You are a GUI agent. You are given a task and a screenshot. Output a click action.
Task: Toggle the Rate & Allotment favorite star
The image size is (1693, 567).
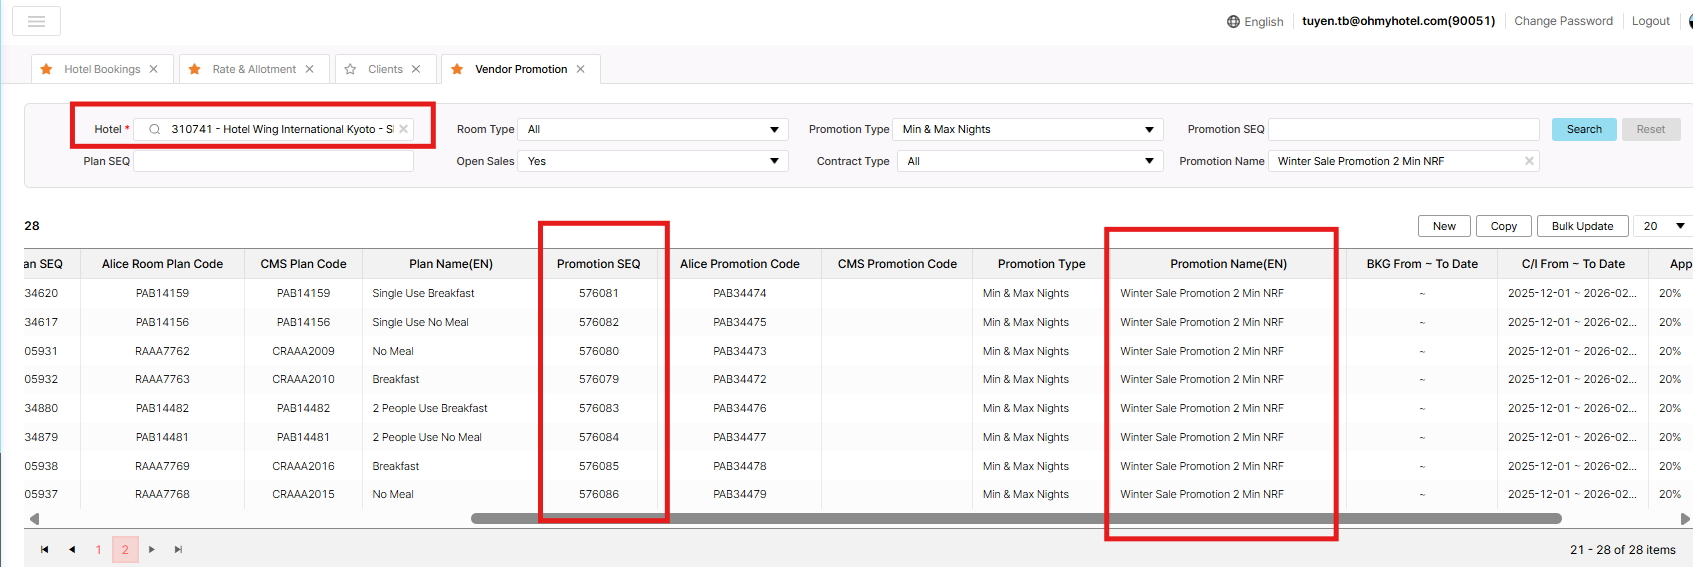point(194,69)
